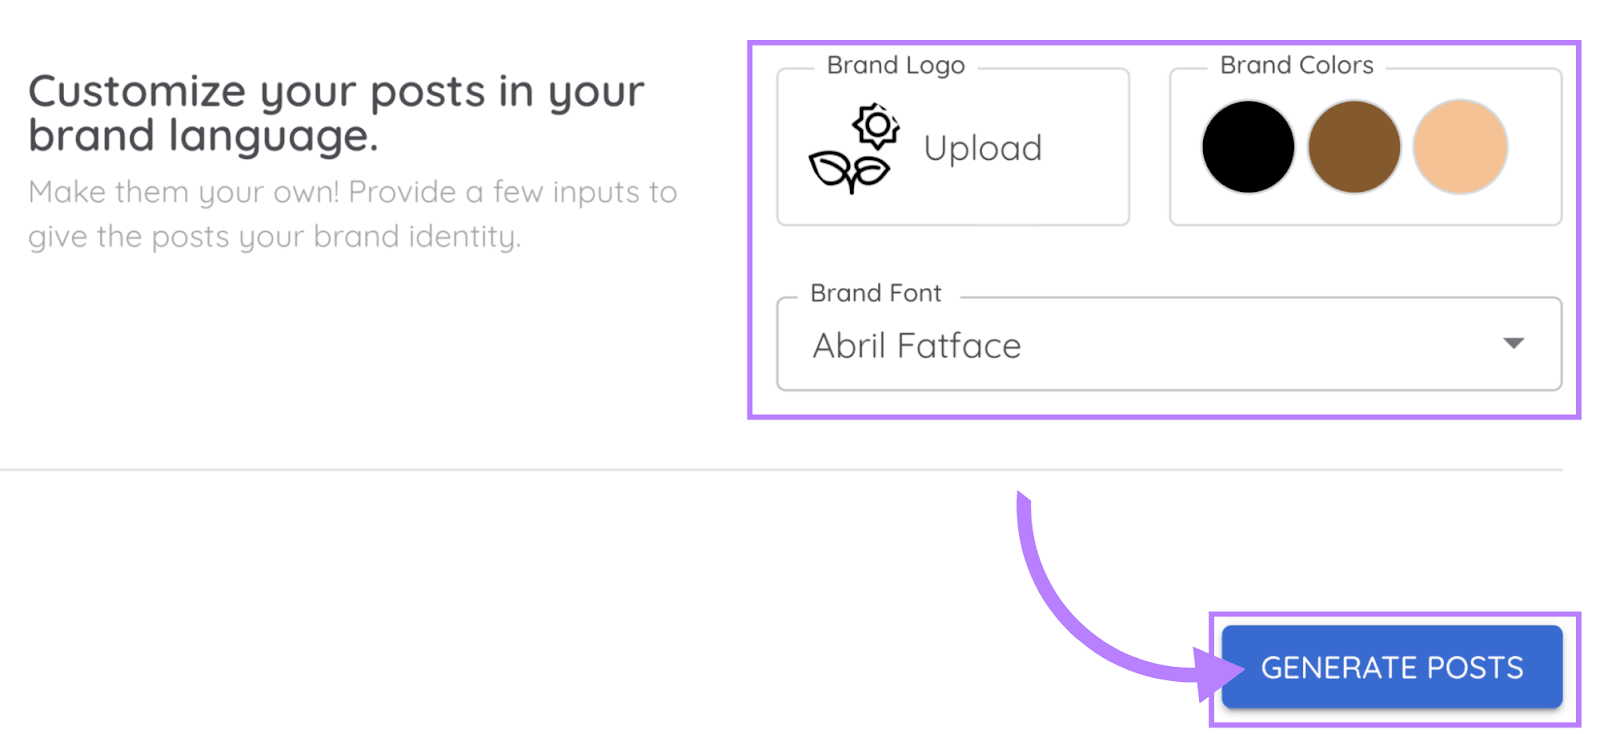The height and width of the screenshot is (734, 1600).
Task: Toggle the brown brand color selection
Action: 1352,147
